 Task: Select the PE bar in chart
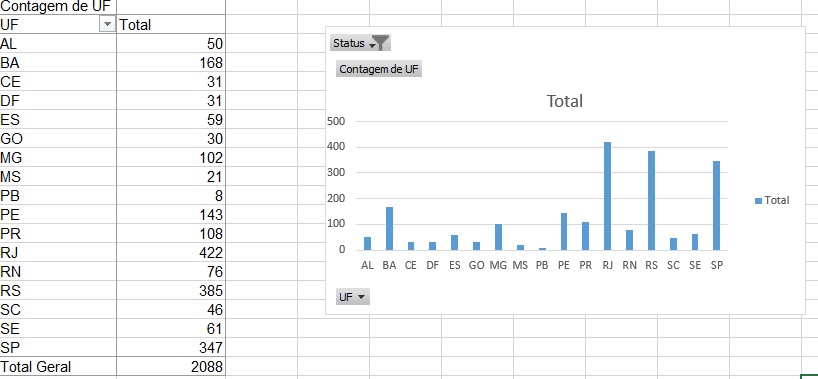pyautogui.click(x=564, y=232)
